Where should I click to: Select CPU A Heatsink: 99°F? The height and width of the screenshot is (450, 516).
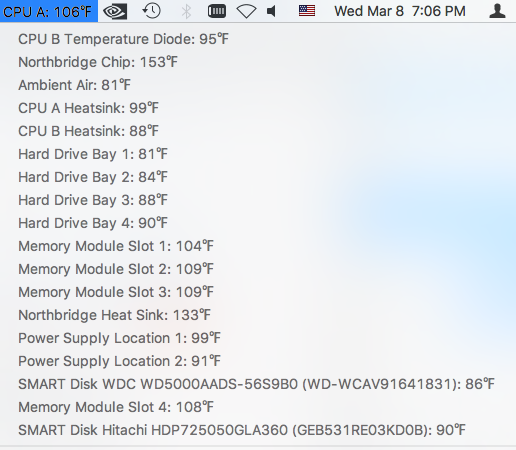pos(258,108)
